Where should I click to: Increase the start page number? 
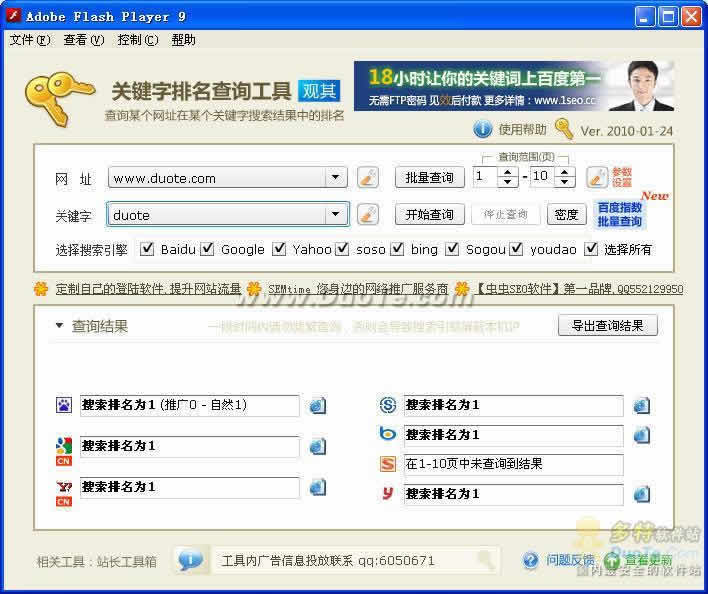508,172
